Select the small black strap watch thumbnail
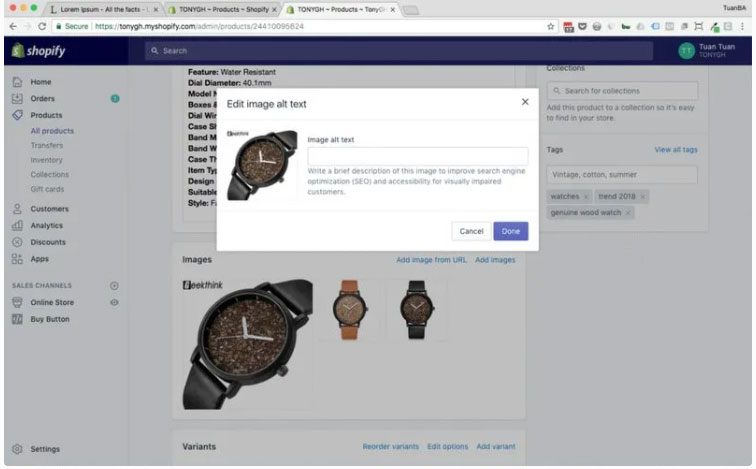756x469 pixels. tap(417, 309)
